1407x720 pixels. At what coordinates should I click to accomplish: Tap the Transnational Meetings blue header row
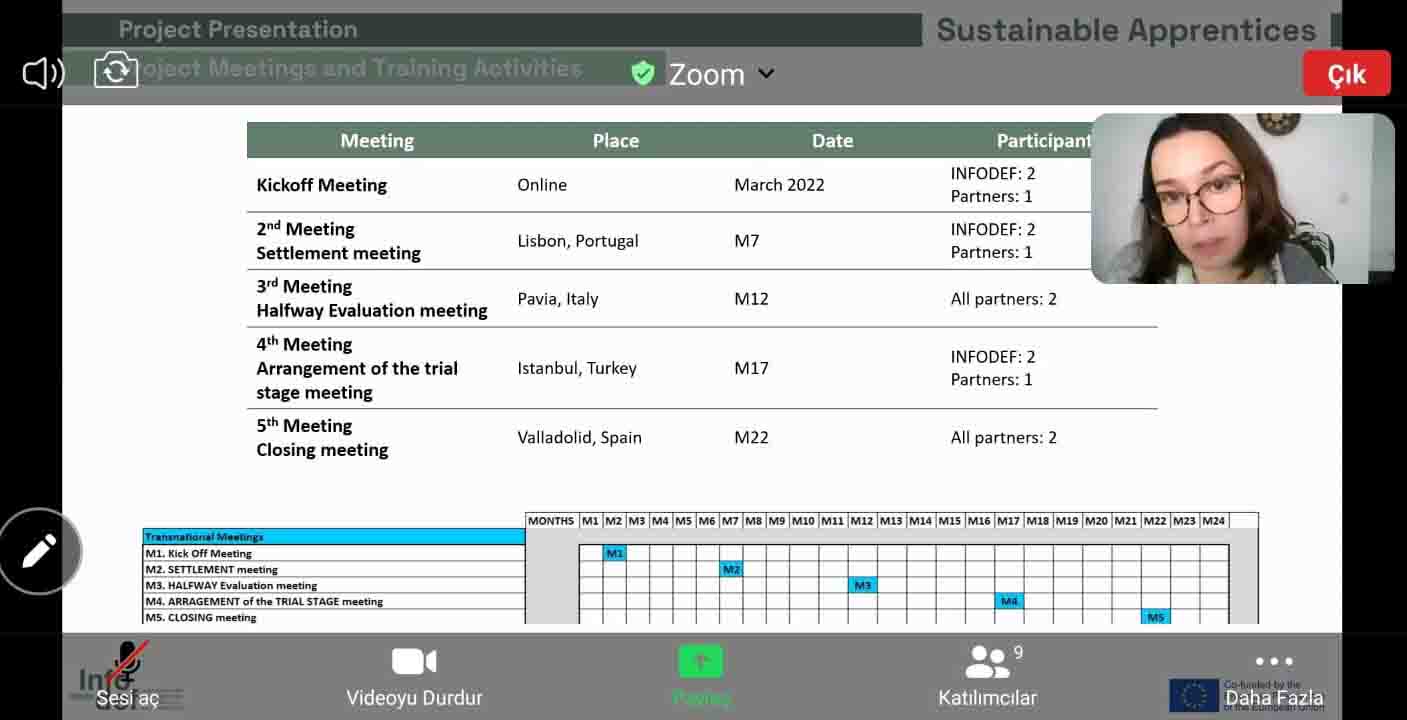point(334,537)
